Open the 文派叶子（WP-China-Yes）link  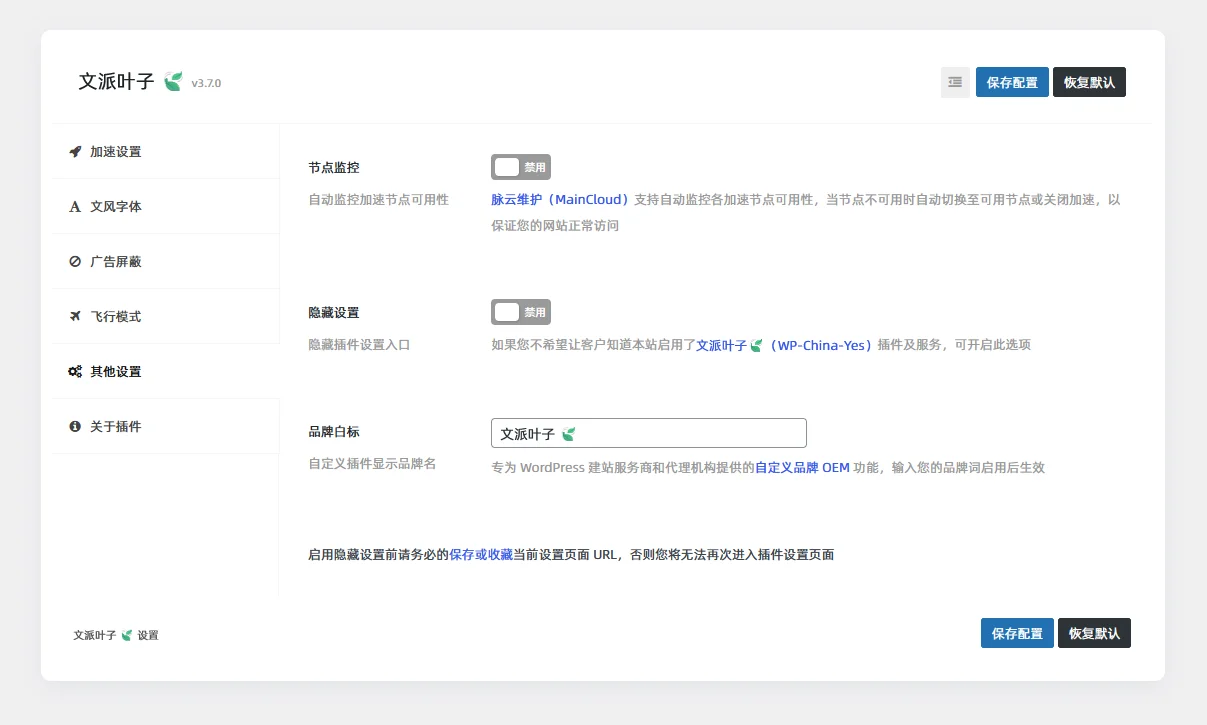780,344
